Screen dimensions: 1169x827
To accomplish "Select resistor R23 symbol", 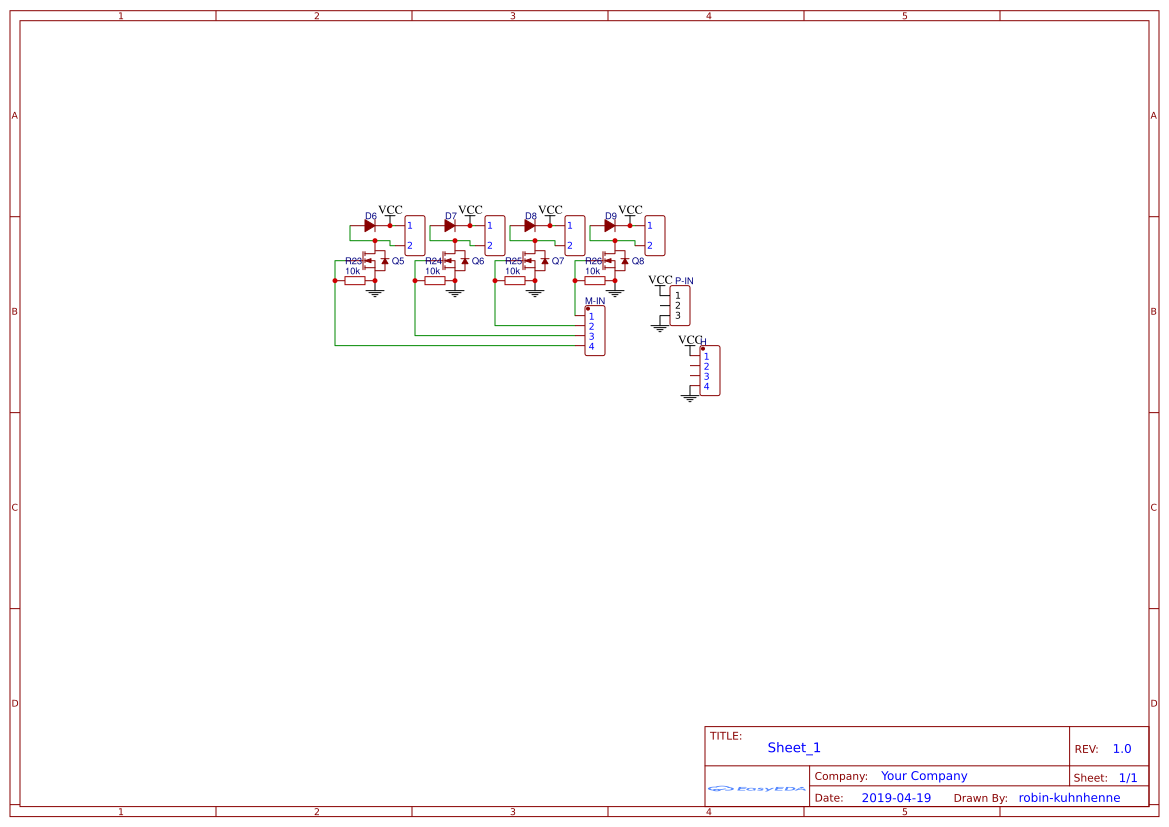I will [355, 281].
